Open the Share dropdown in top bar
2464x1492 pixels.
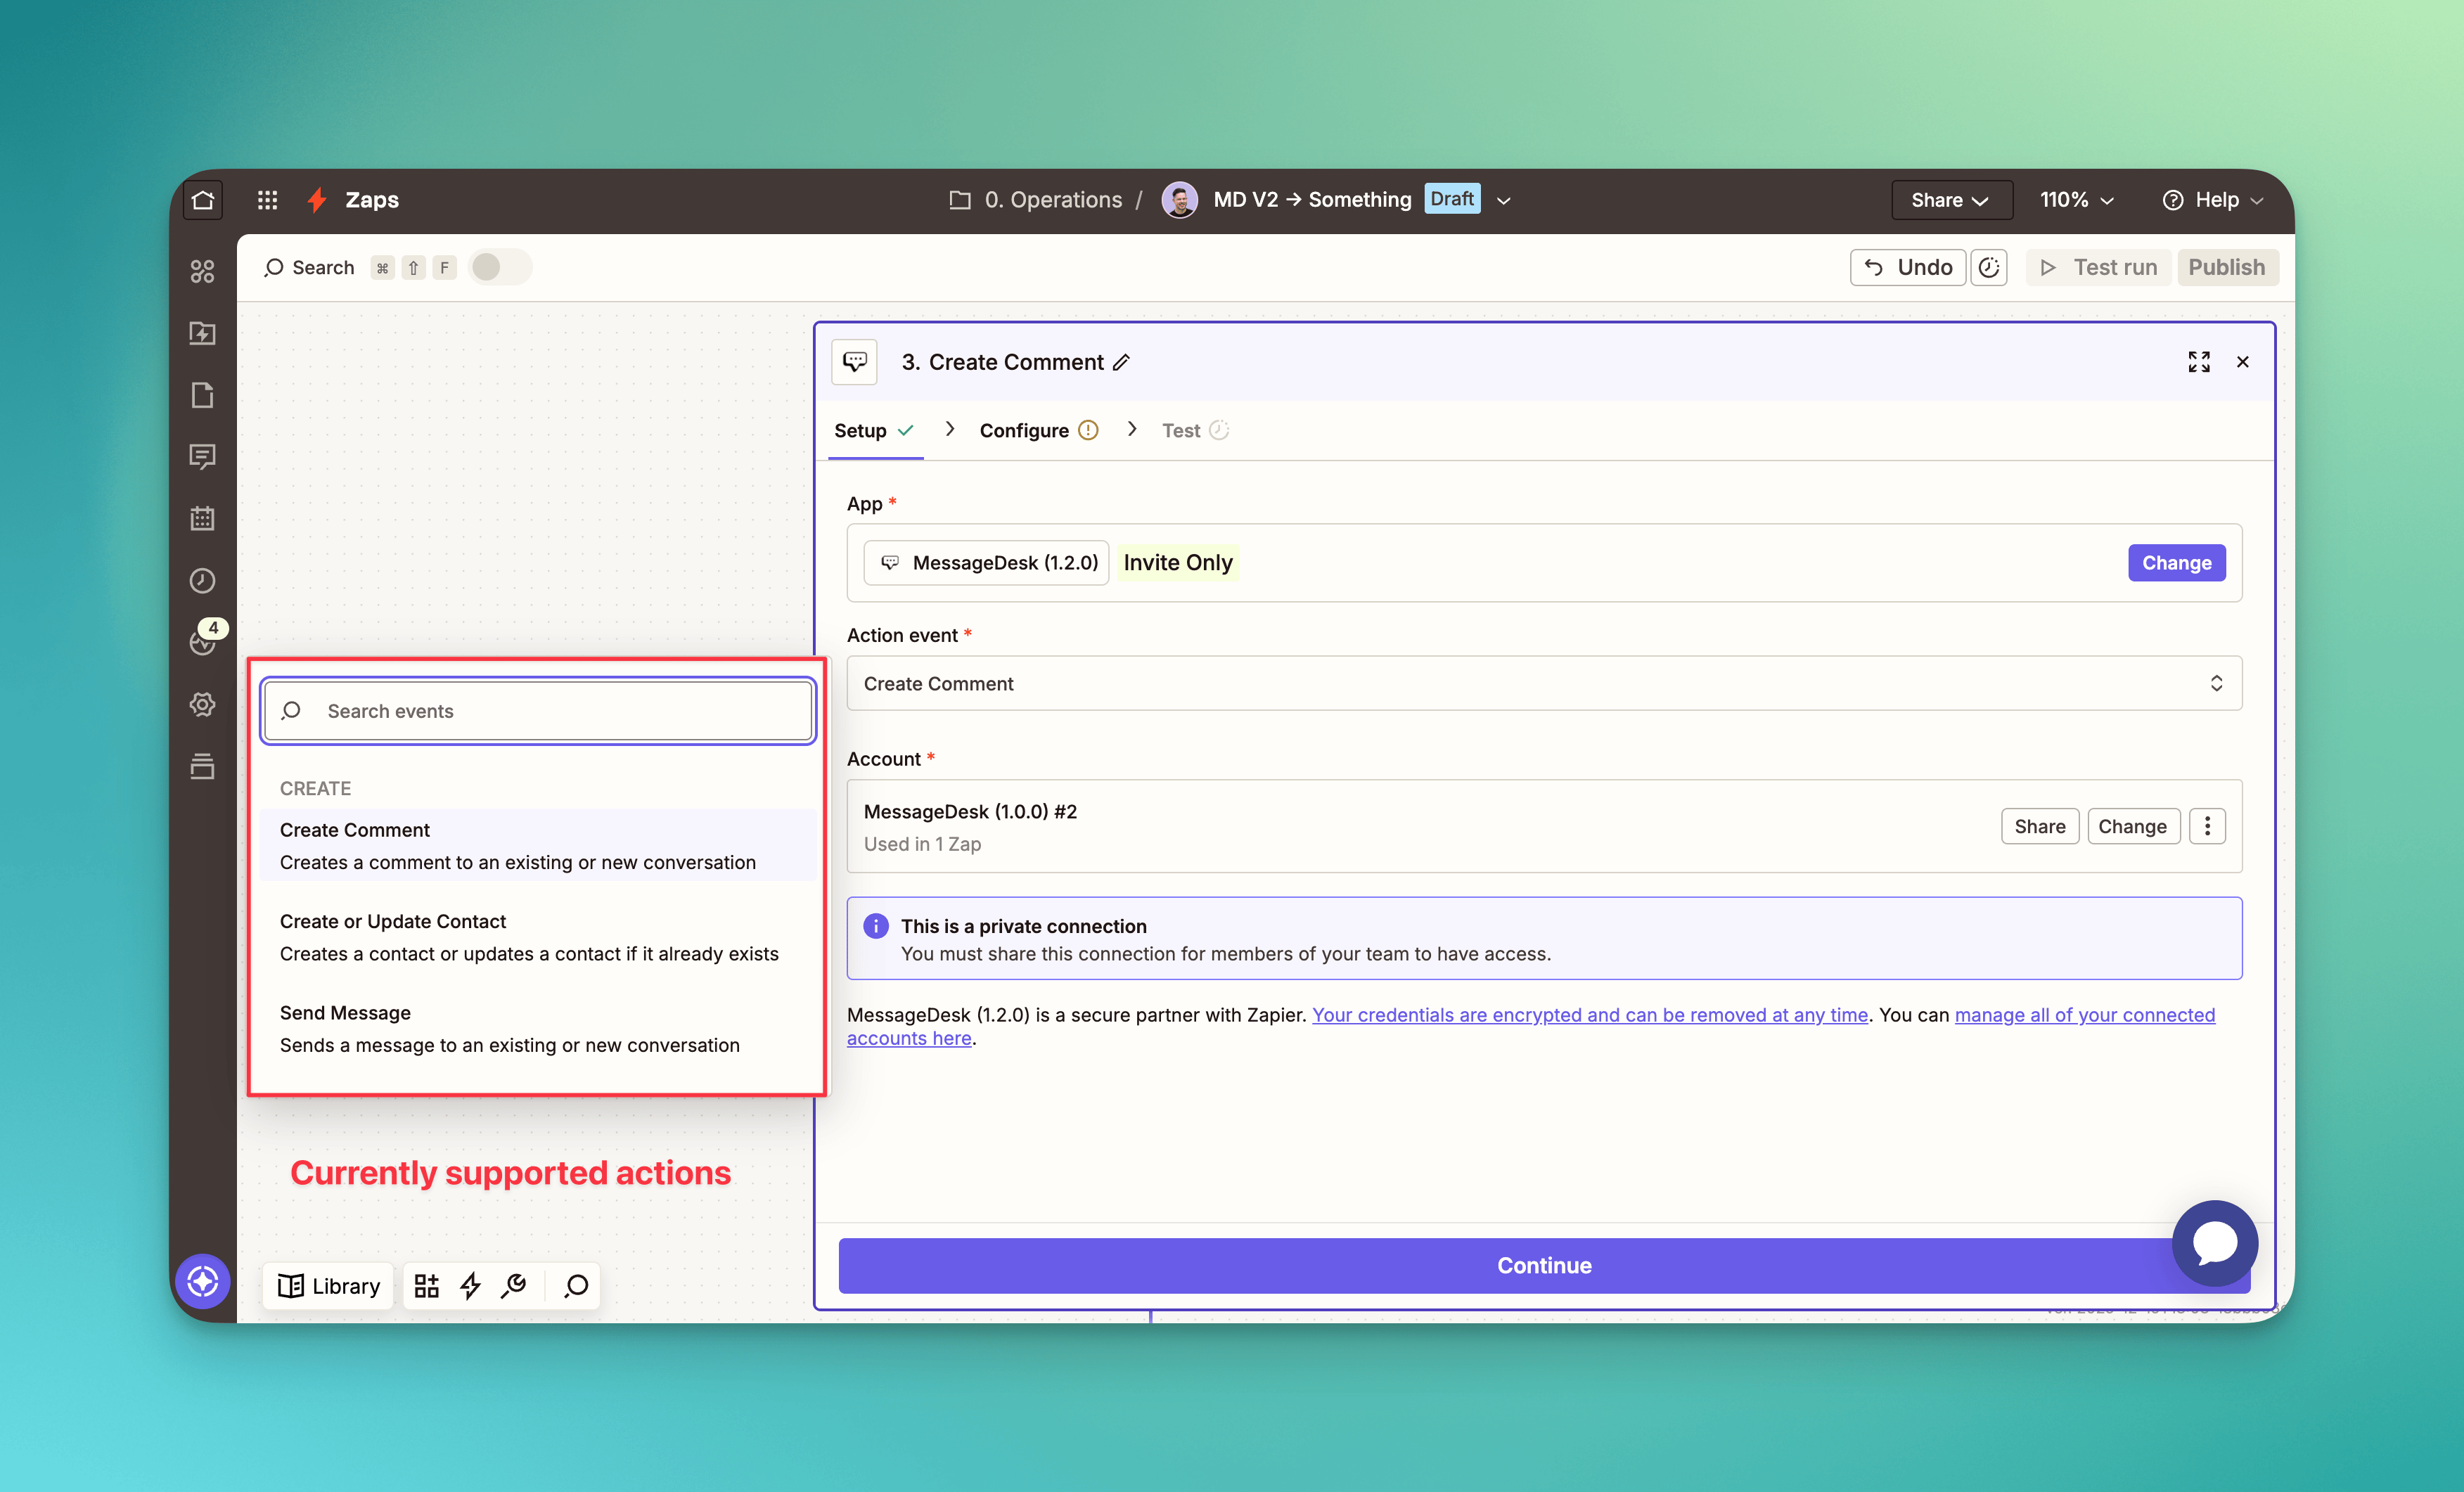pyautogui.click(x=1951, y=200)
